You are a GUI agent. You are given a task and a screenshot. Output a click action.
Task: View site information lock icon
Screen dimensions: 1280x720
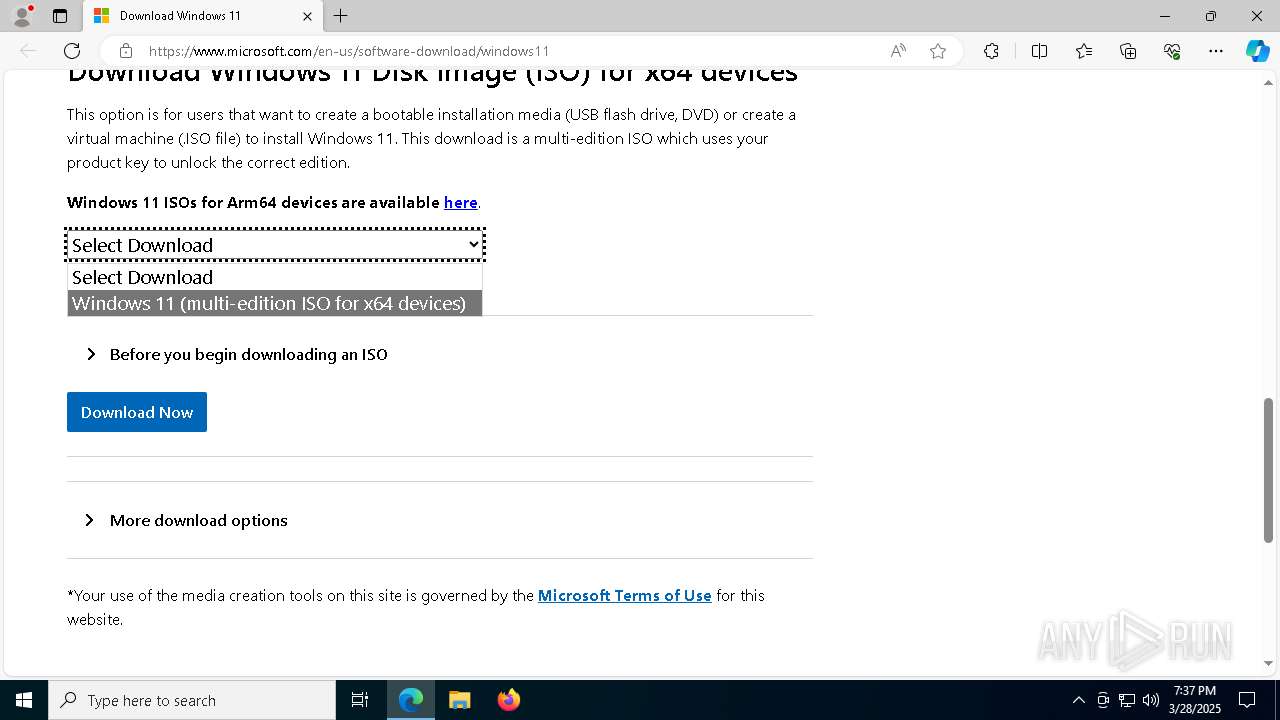[x=125, y=51]
